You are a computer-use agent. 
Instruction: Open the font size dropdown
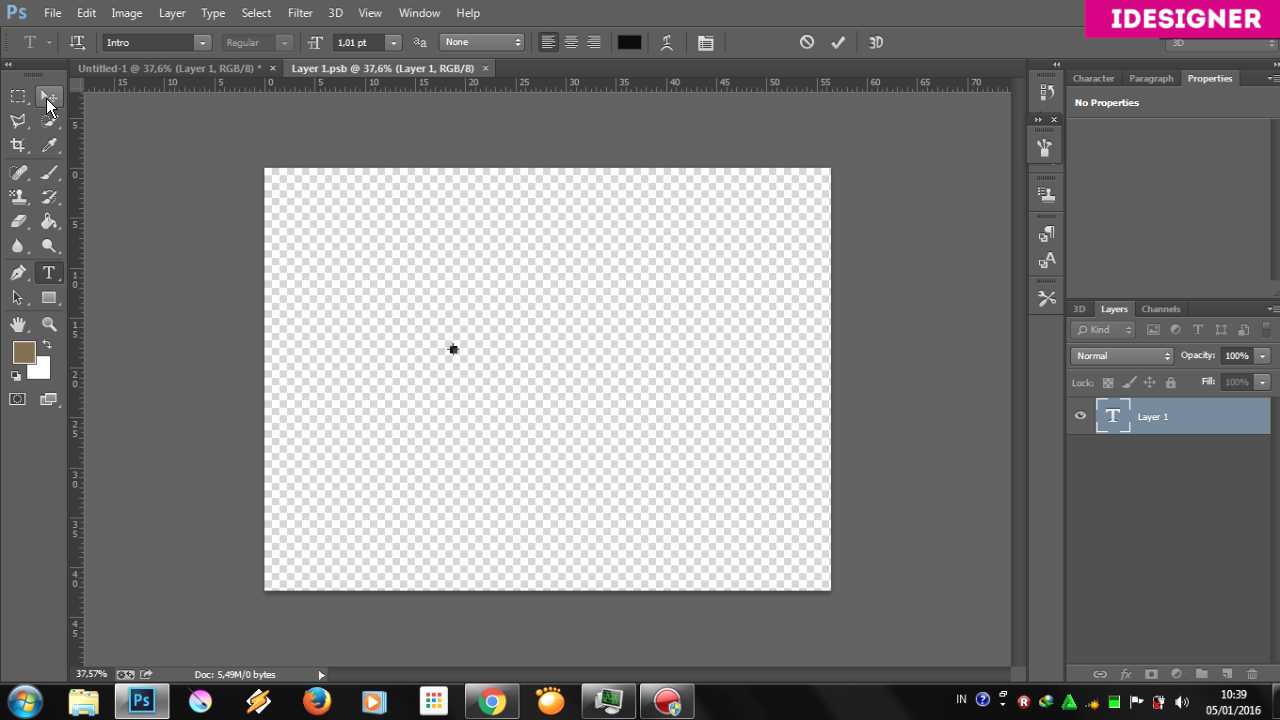(x=393, y=43)
